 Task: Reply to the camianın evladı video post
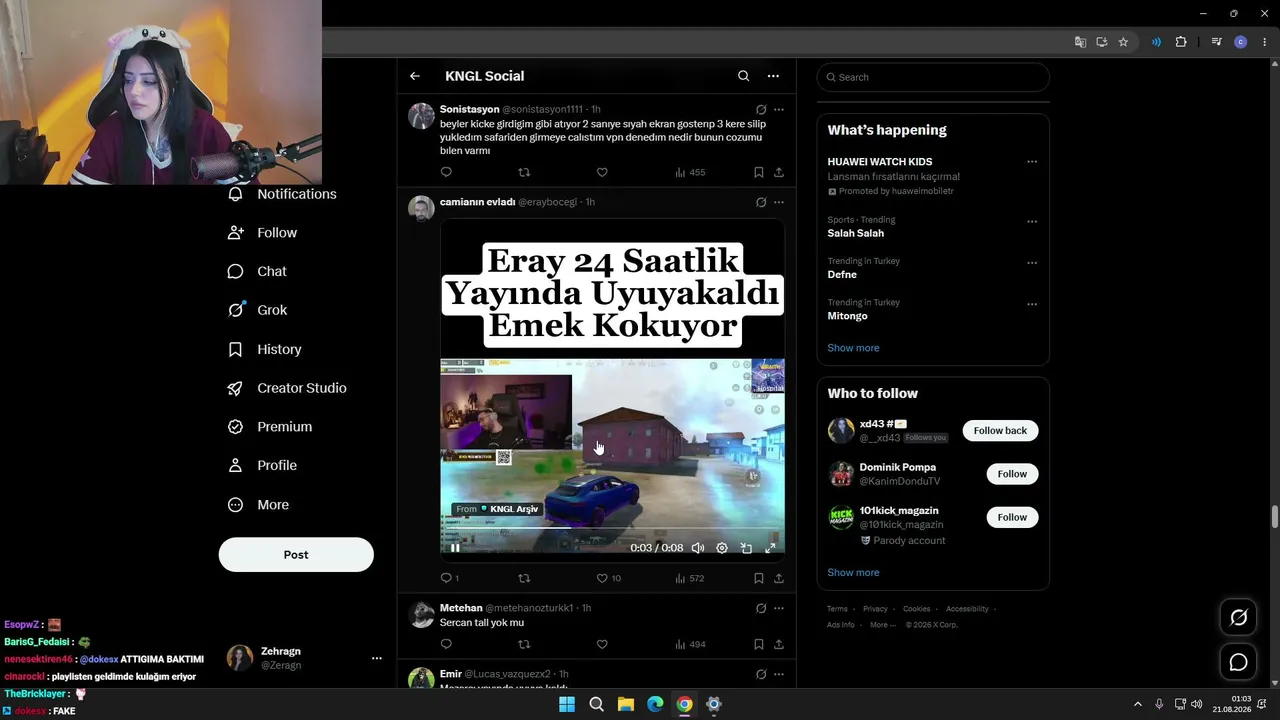tap(450, 578)
